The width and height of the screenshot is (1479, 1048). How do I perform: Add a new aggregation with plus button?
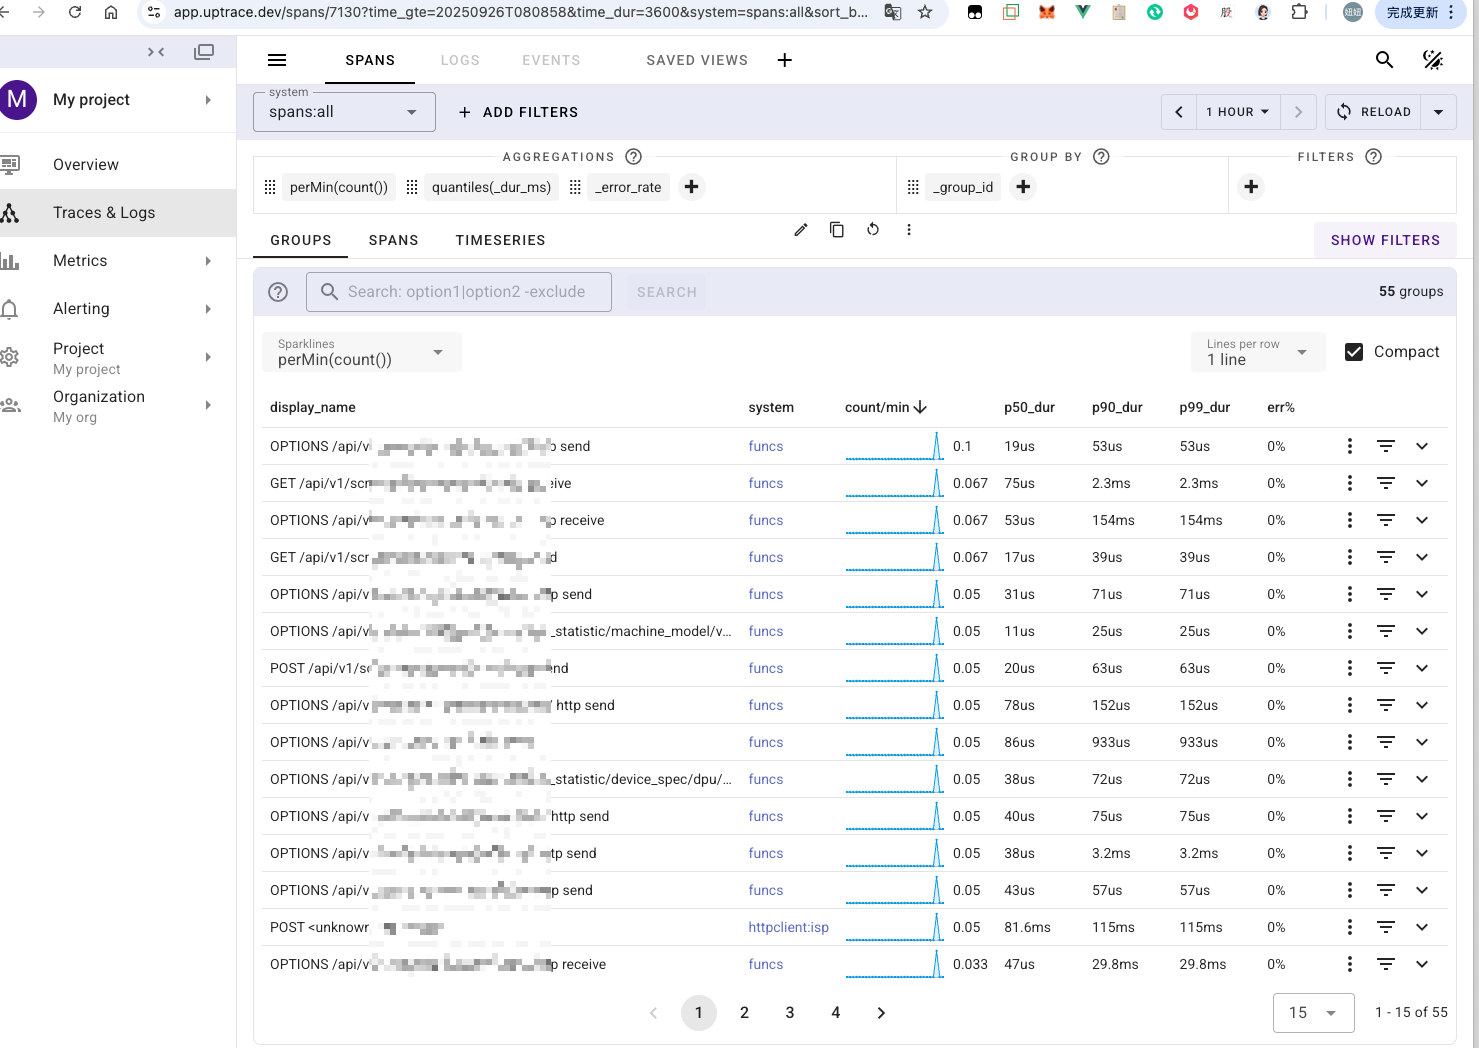tap(691, 187)
